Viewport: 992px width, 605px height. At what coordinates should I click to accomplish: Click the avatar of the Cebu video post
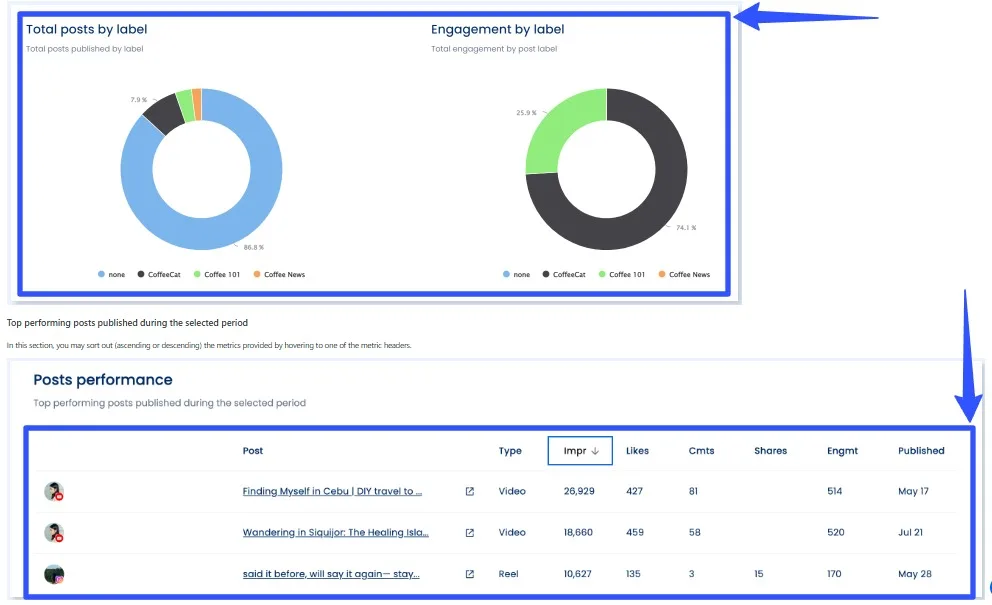[54, 492]
